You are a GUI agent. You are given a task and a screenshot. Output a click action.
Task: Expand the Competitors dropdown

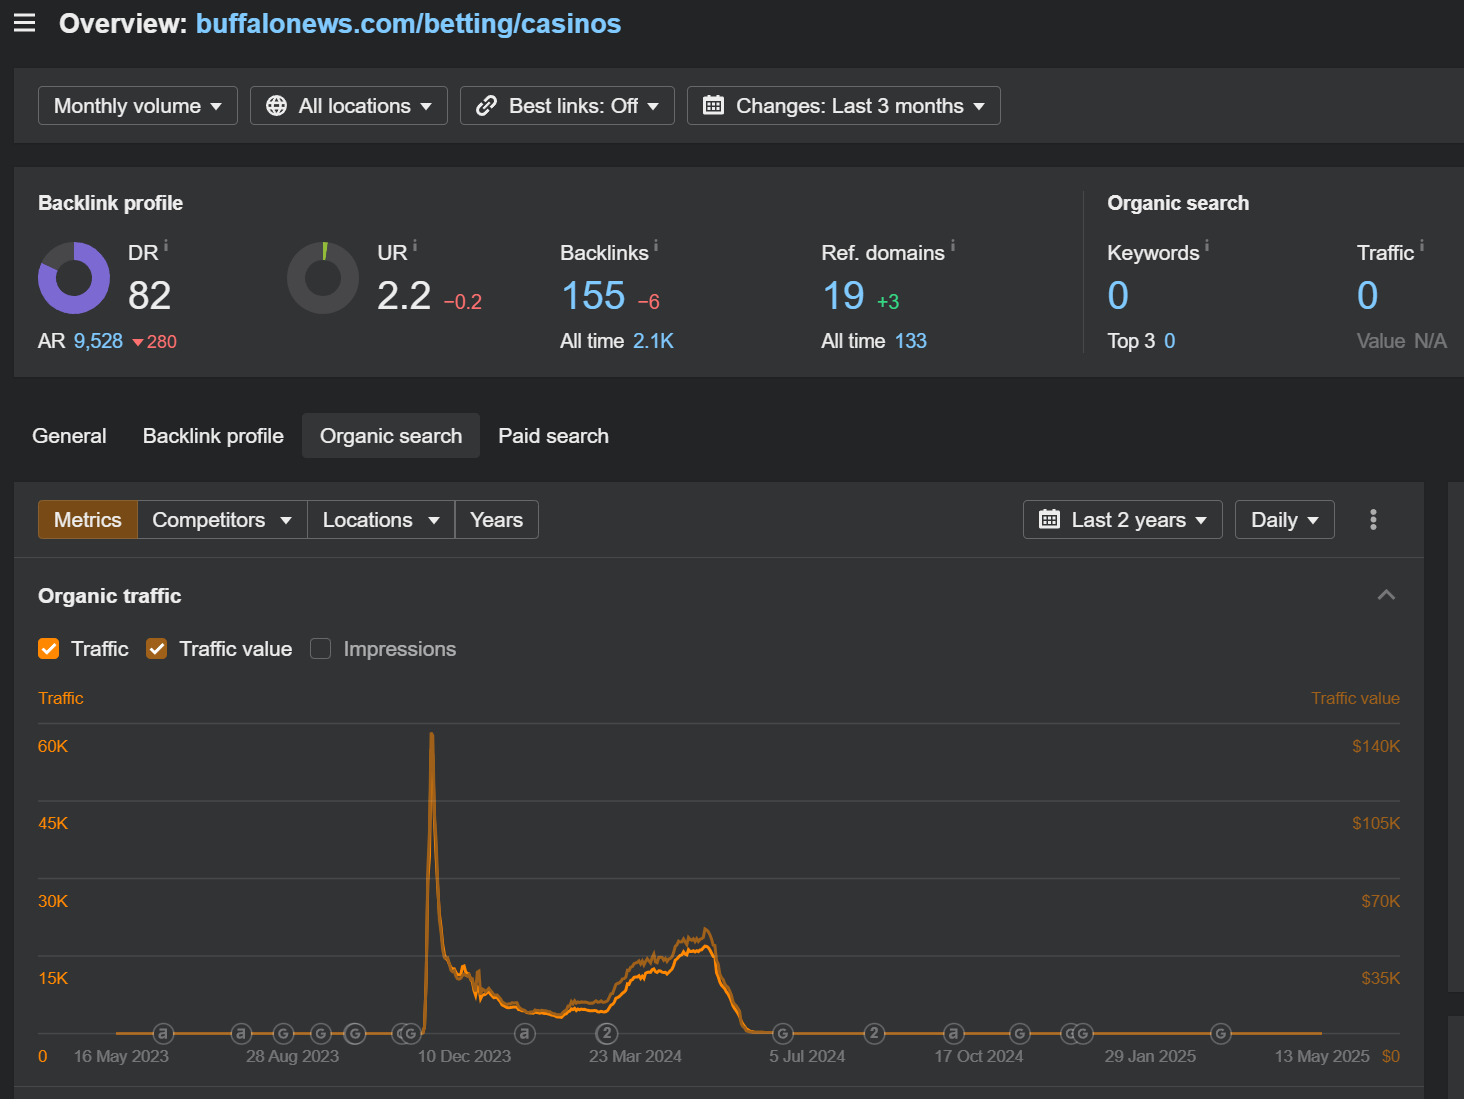222,520
